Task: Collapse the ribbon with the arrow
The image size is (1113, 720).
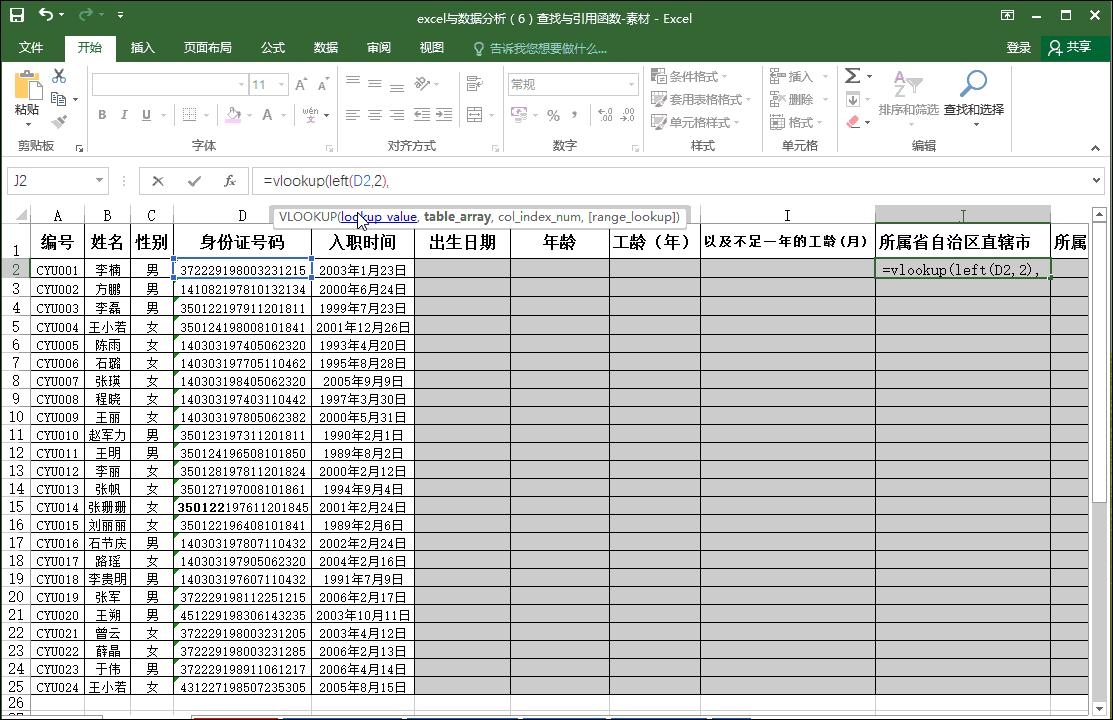Action: click(x=1095, y=148)
